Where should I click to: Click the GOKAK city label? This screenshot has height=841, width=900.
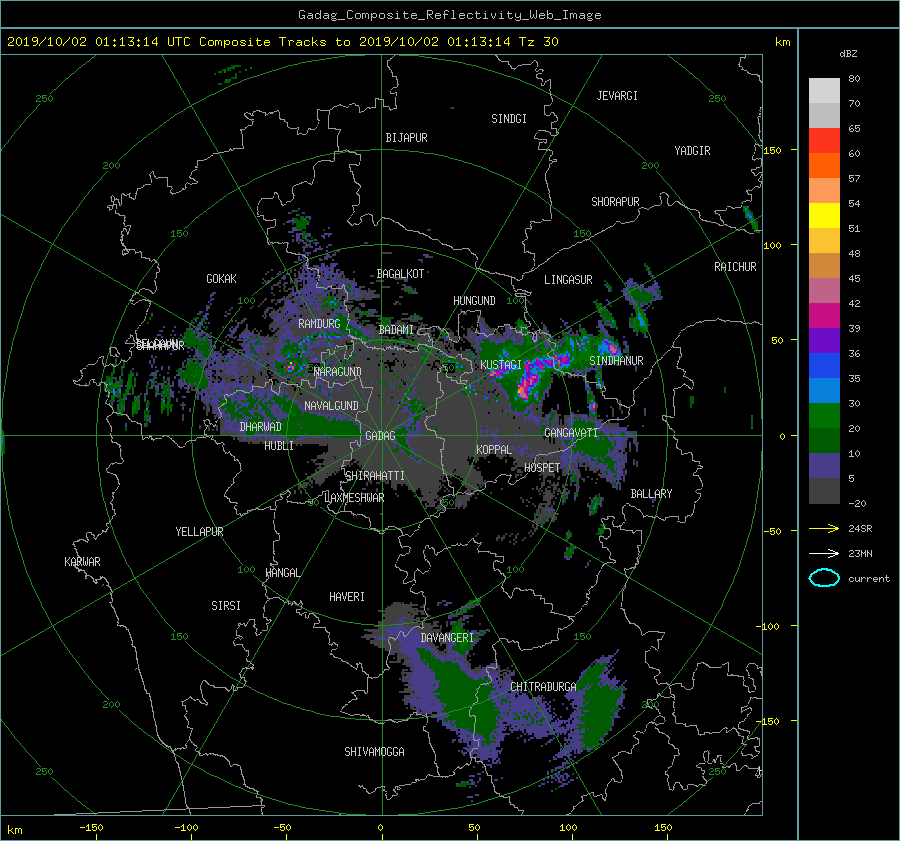pyautogui.click(x=221, y=279)
